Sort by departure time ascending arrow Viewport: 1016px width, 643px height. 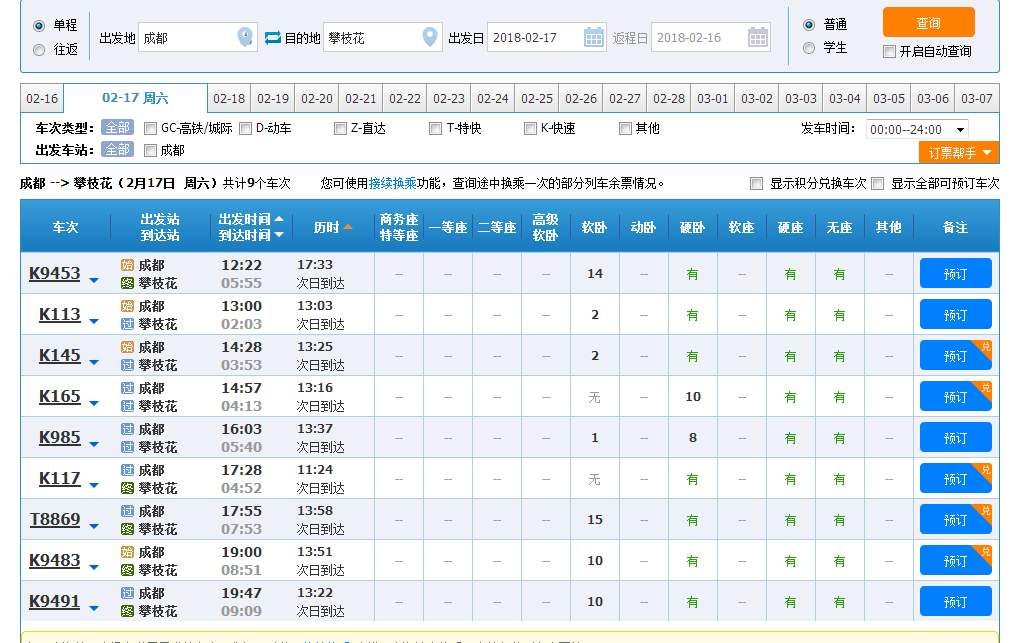coord(279,219)
